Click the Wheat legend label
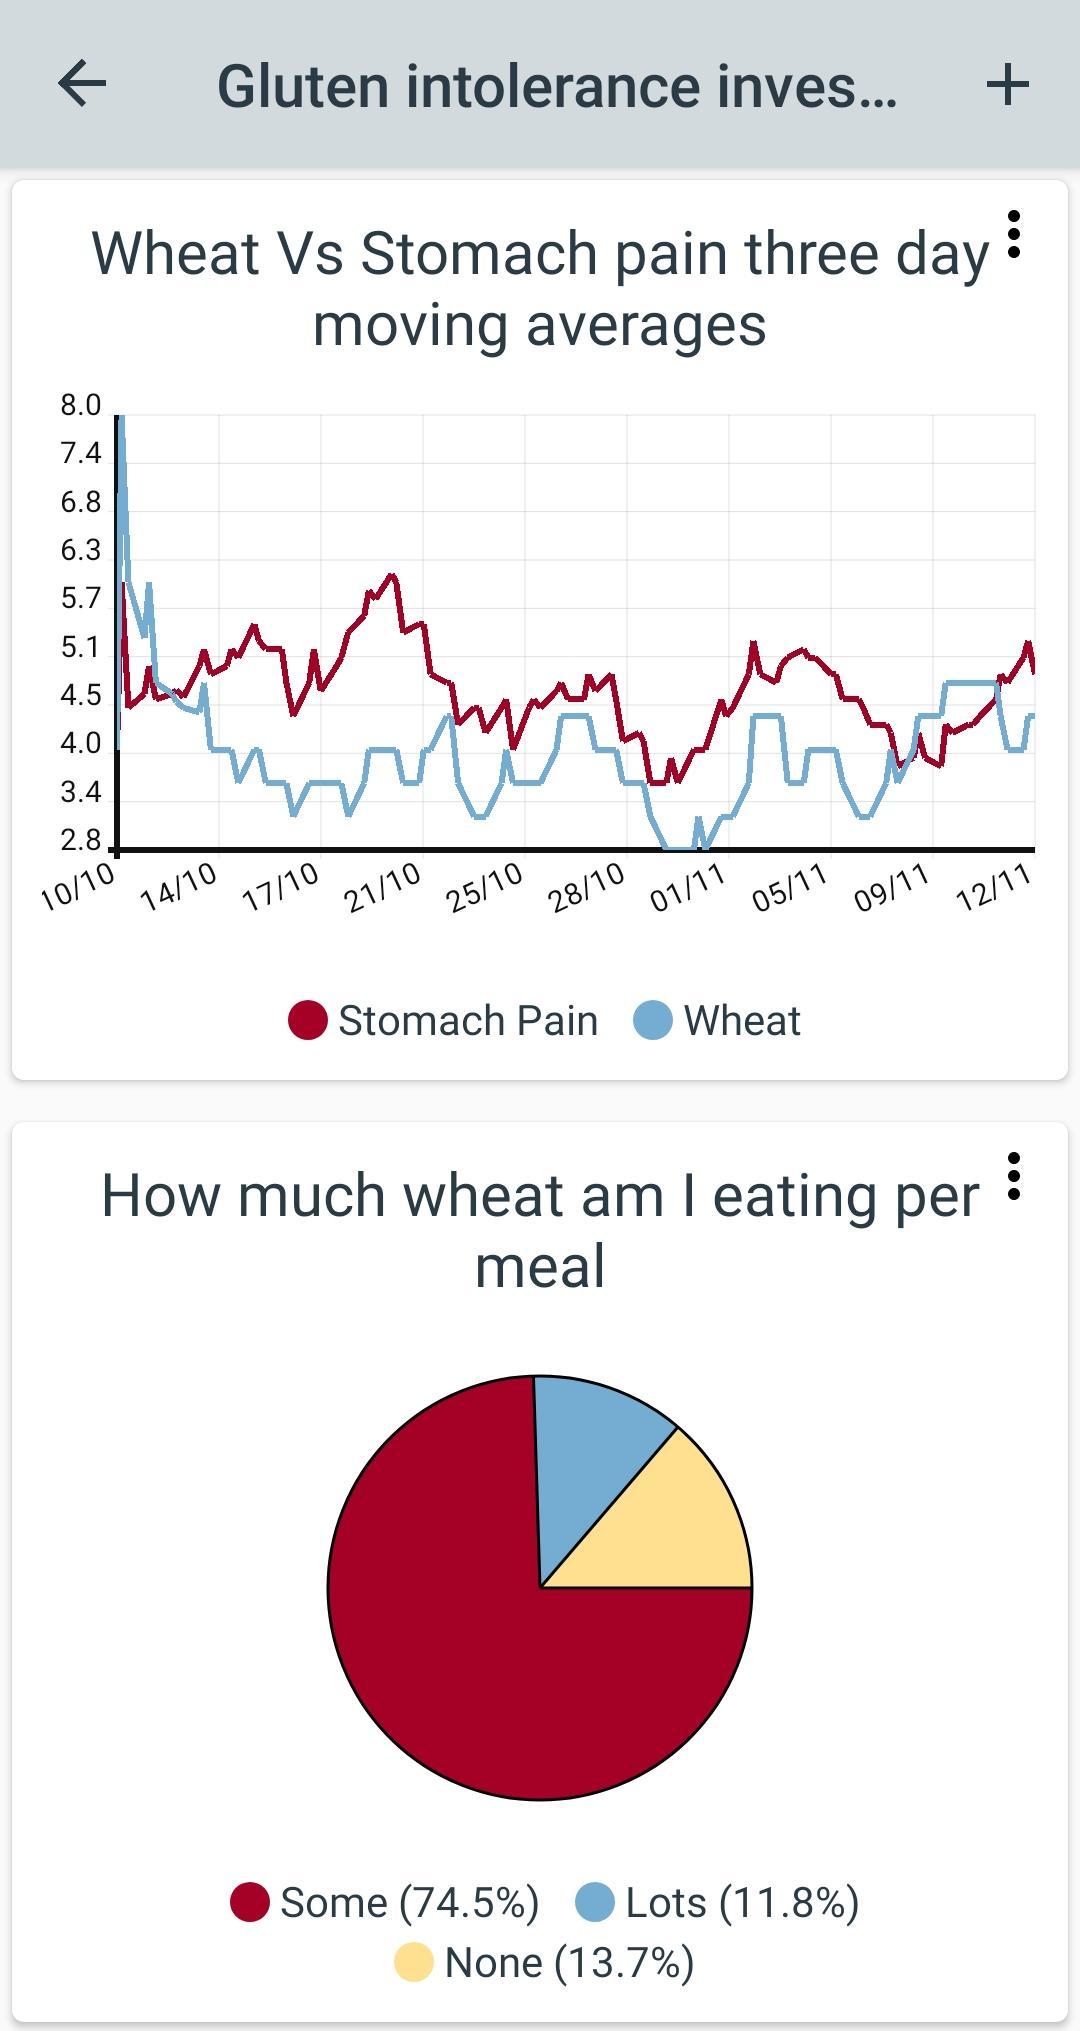The height and width of the screenshot is (2031, 1080). (742, 1021)
